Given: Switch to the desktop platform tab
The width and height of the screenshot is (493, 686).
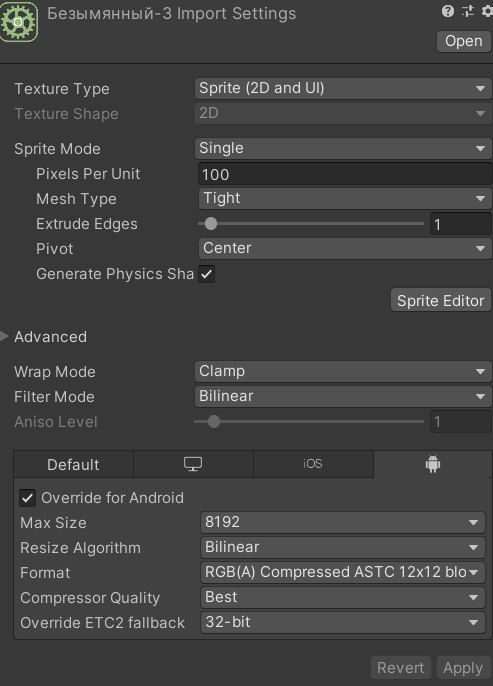Looking at the screenshot, I should click(x=193, y=464).
